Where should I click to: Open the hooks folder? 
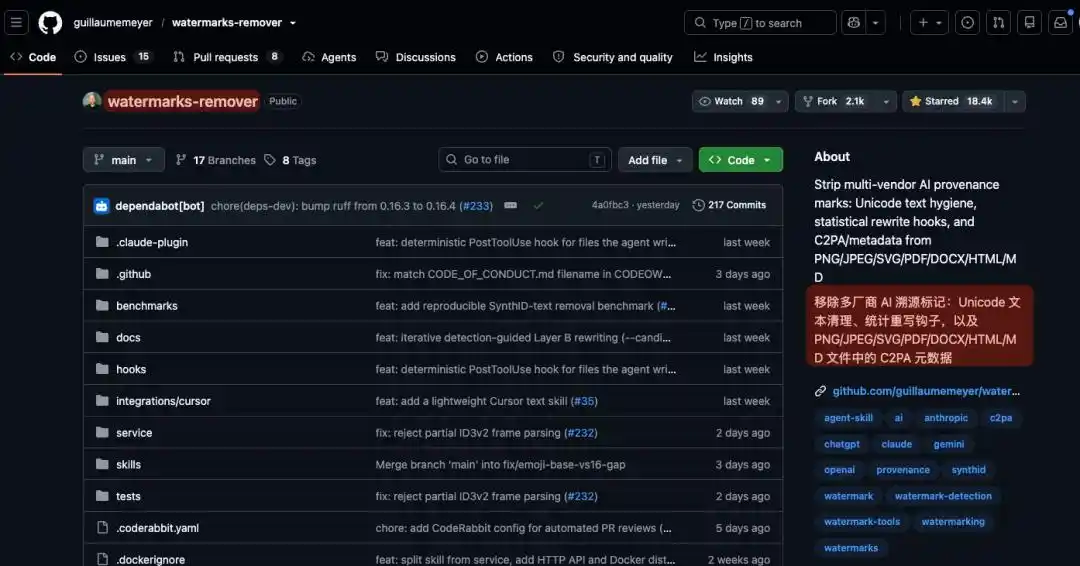[131, 369]
